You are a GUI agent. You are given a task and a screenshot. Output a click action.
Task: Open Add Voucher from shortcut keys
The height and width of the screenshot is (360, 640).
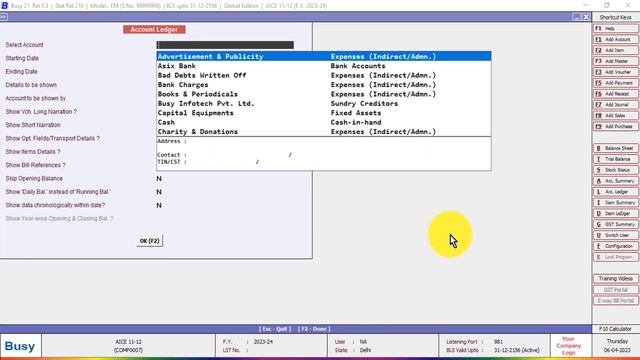coord(616,72)
